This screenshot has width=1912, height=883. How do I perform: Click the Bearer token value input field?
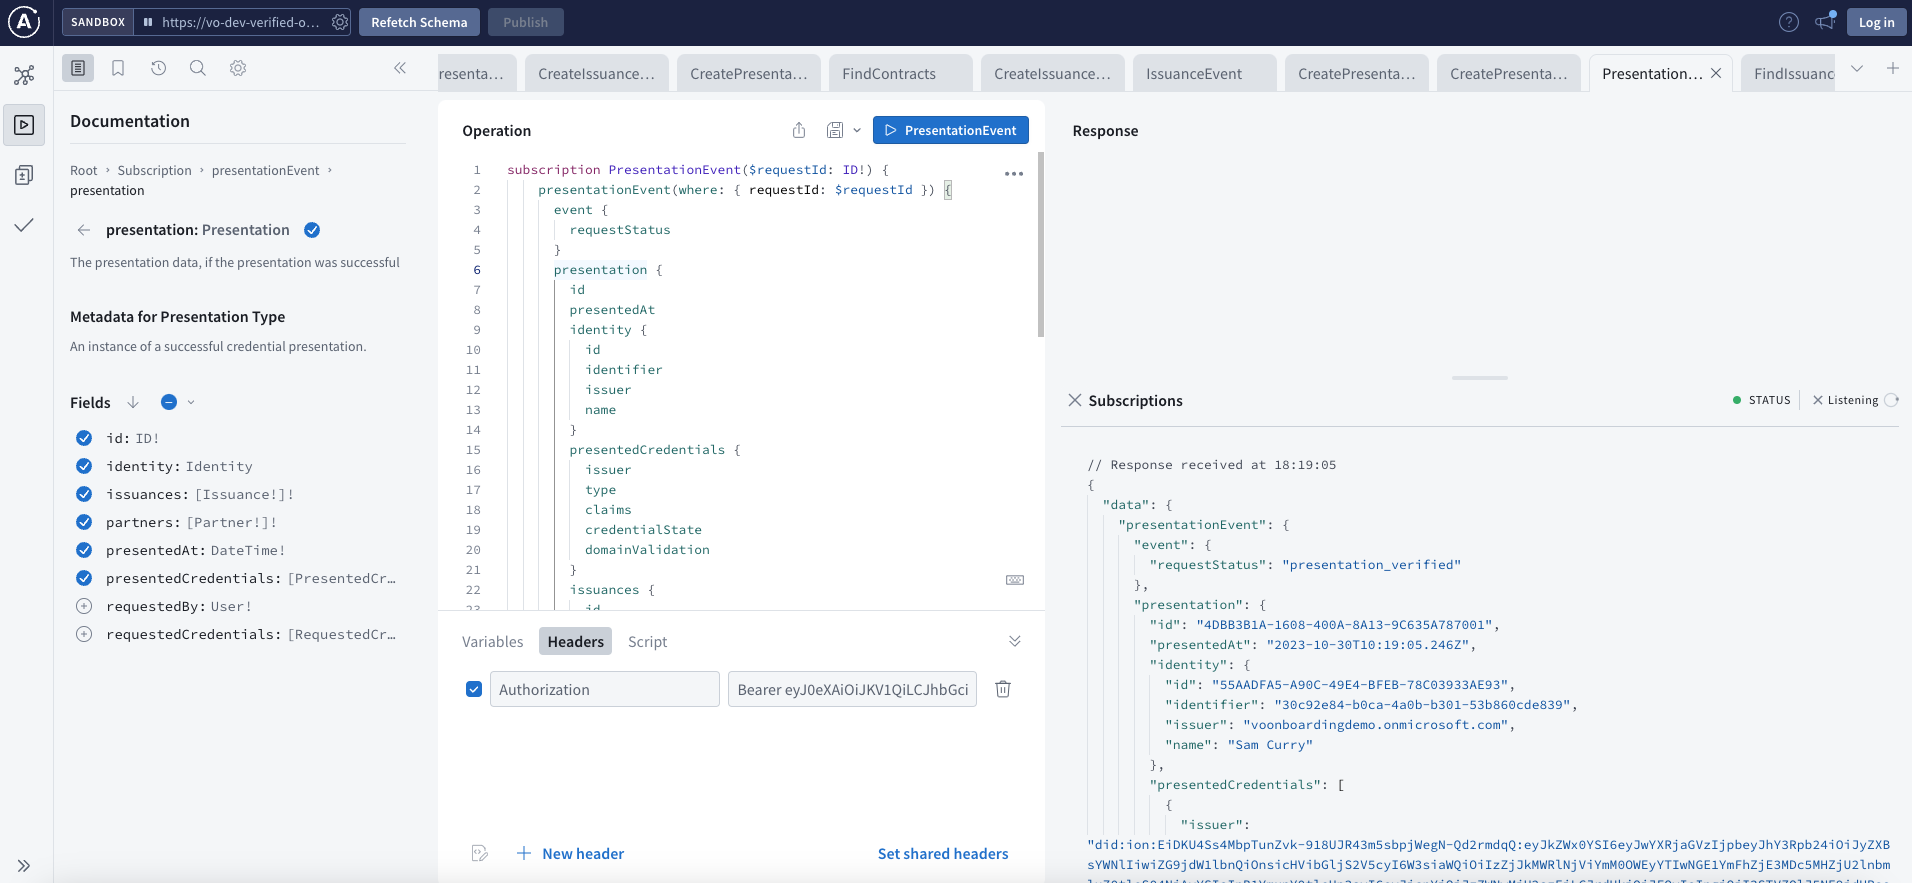pos(852,690)
